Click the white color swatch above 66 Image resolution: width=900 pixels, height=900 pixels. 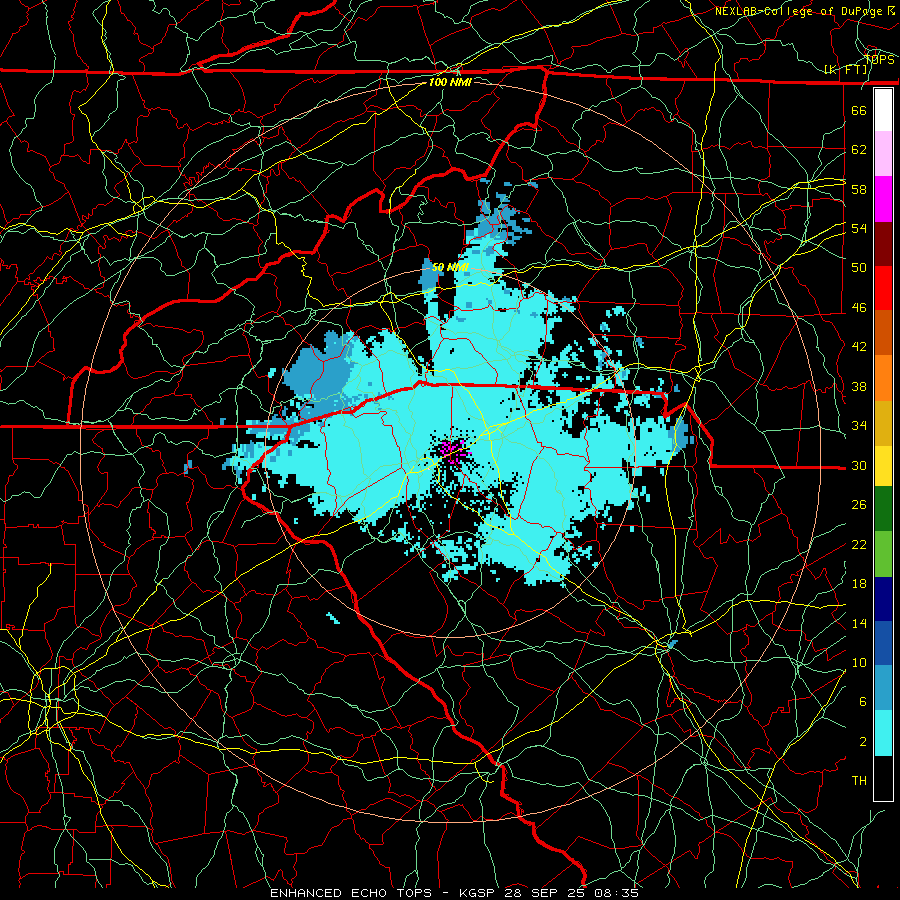pos(883,110)
